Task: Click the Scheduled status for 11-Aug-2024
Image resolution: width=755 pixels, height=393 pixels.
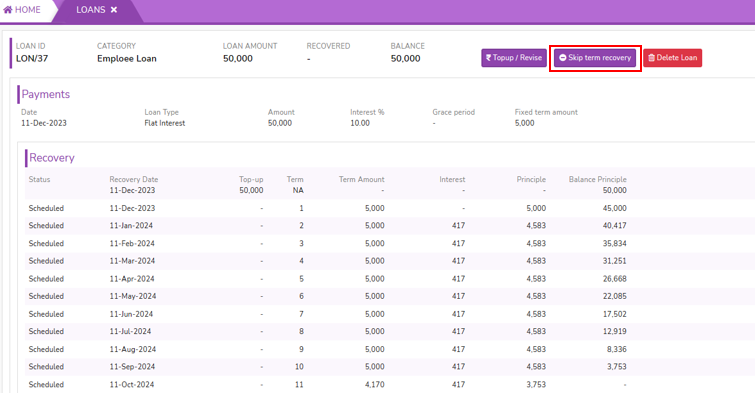Action: 46,349
